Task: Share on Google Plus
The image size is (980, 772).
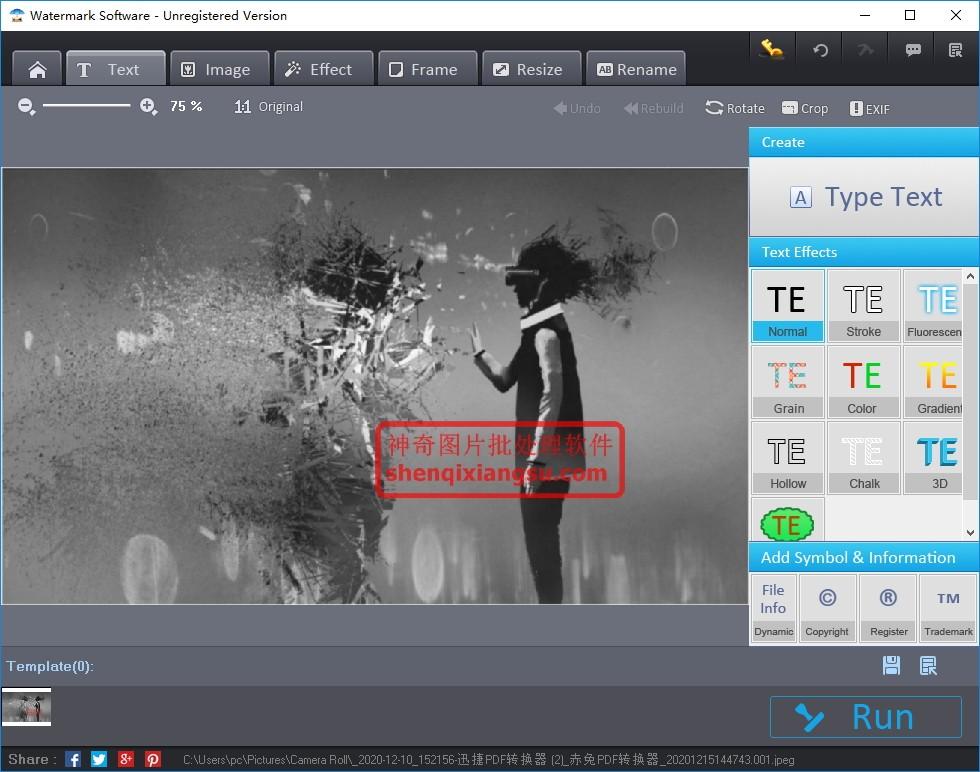Action: pos(126,759)
